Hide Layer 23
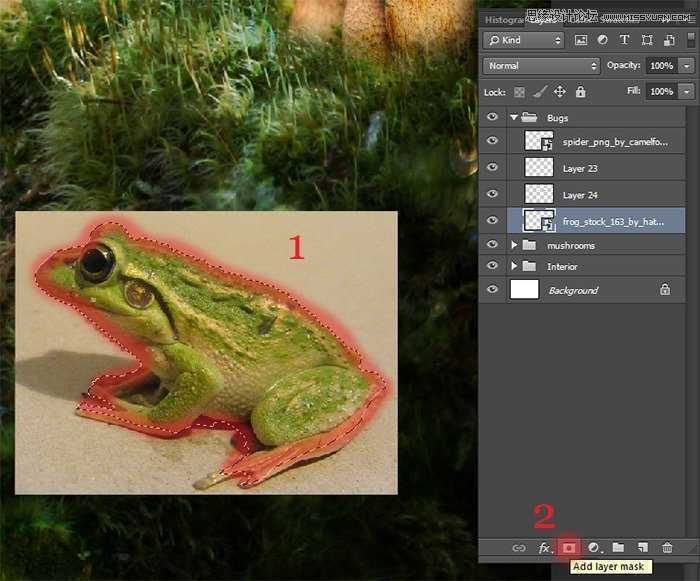700x581 pixels. (x=492, y=167)
